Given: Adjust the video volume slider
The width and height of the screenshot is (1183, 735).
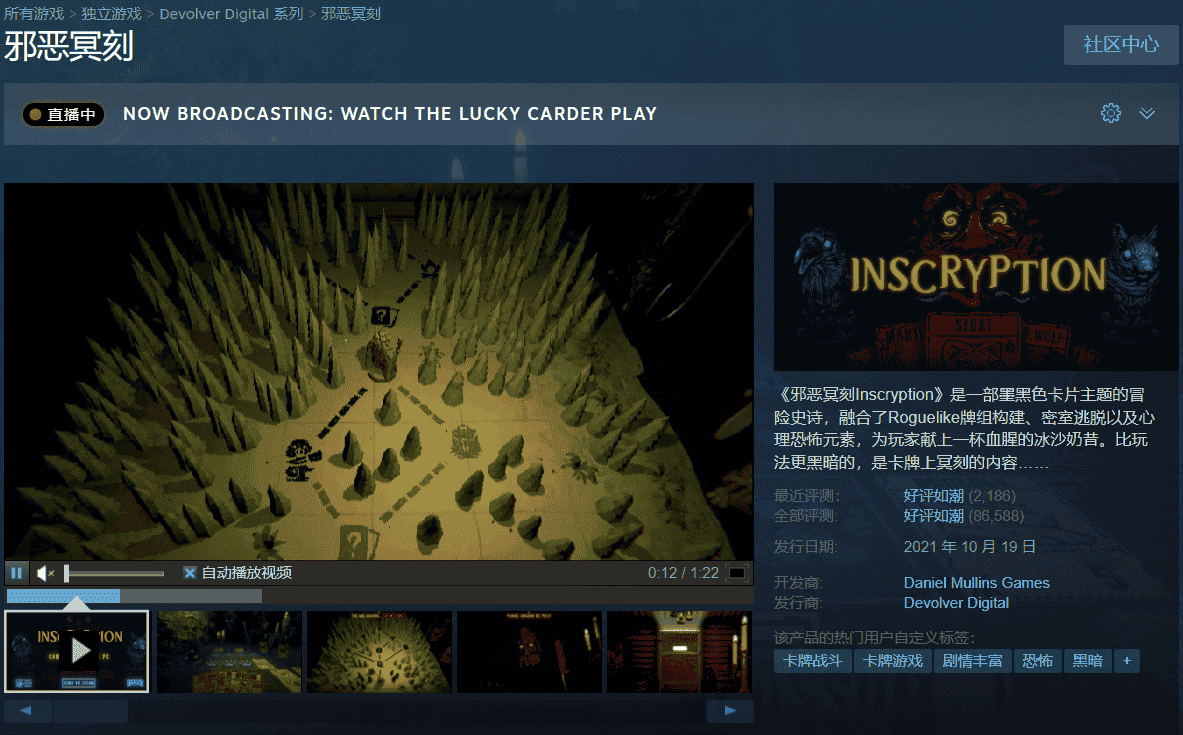Looking at the screenshot, I should [x=115, y=574].
